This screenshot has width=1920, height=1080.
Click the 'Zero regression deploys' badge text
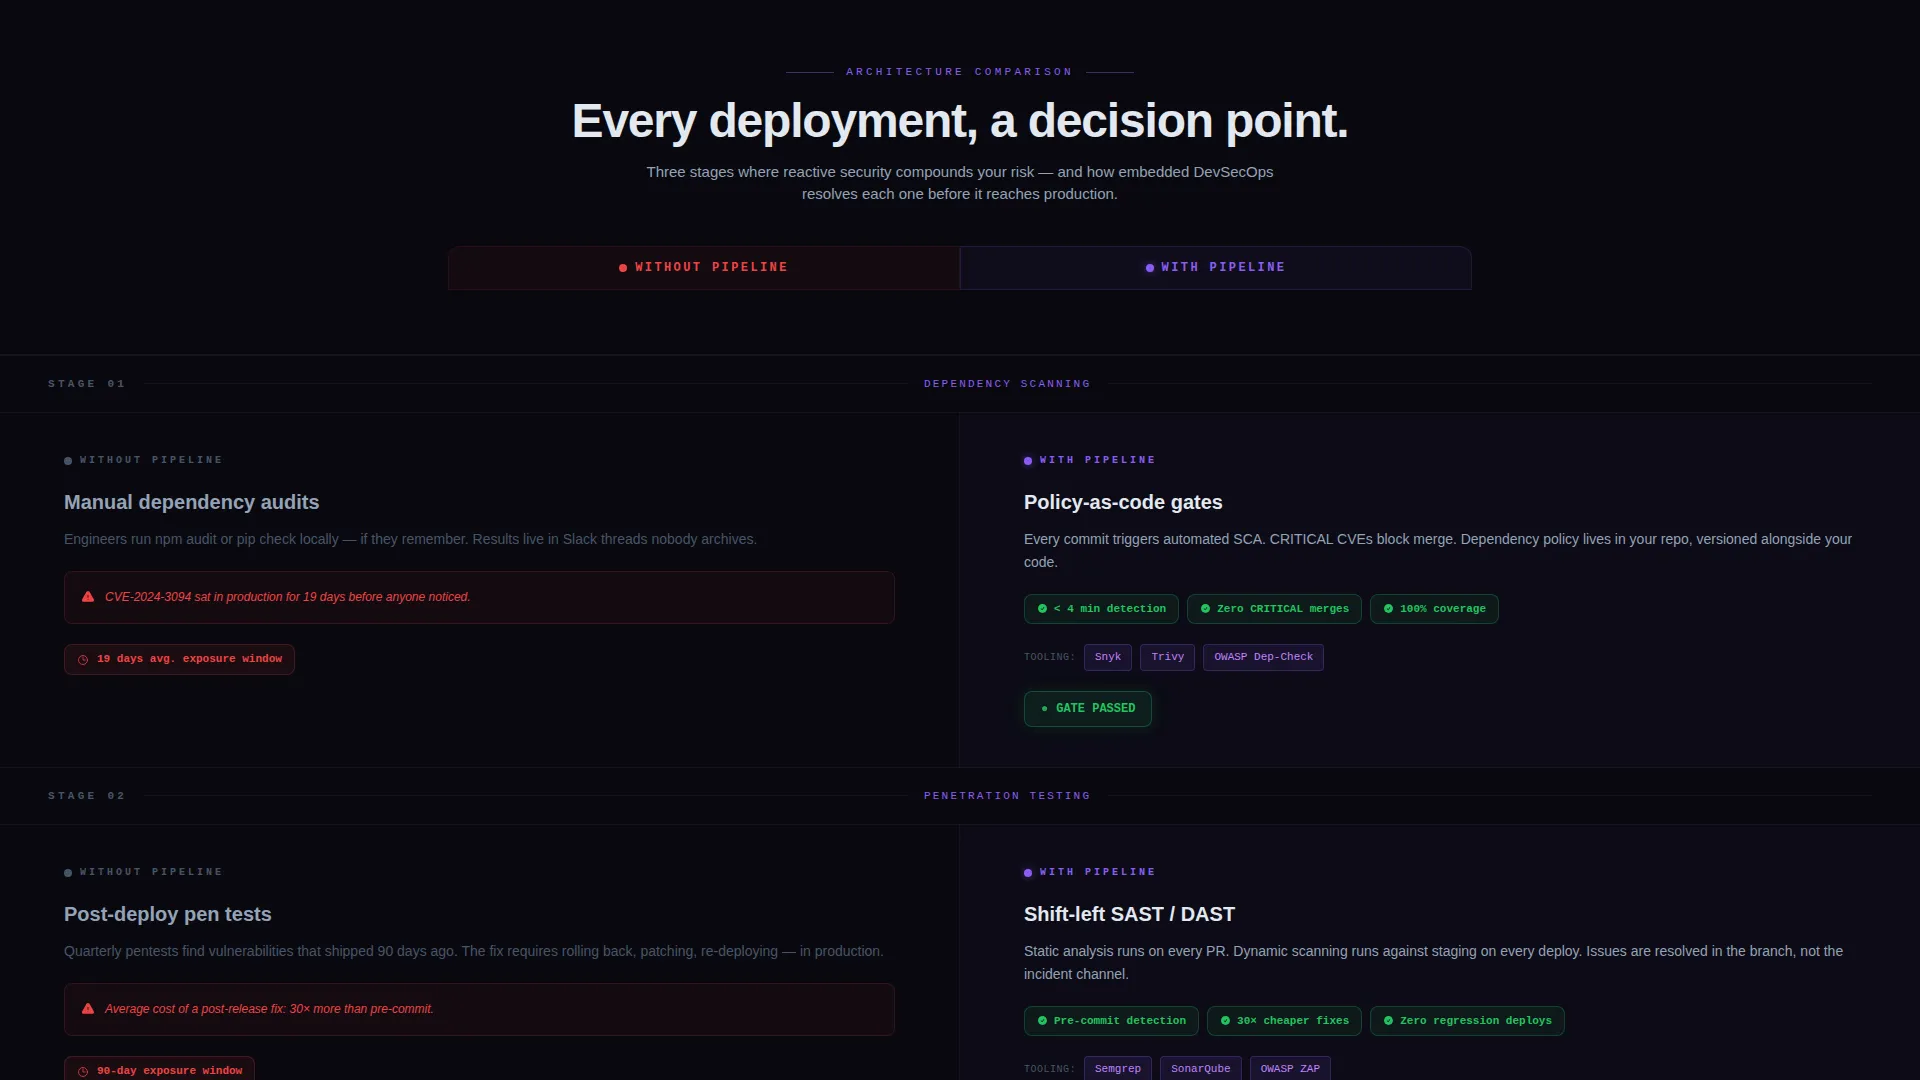point(1475,1021)
